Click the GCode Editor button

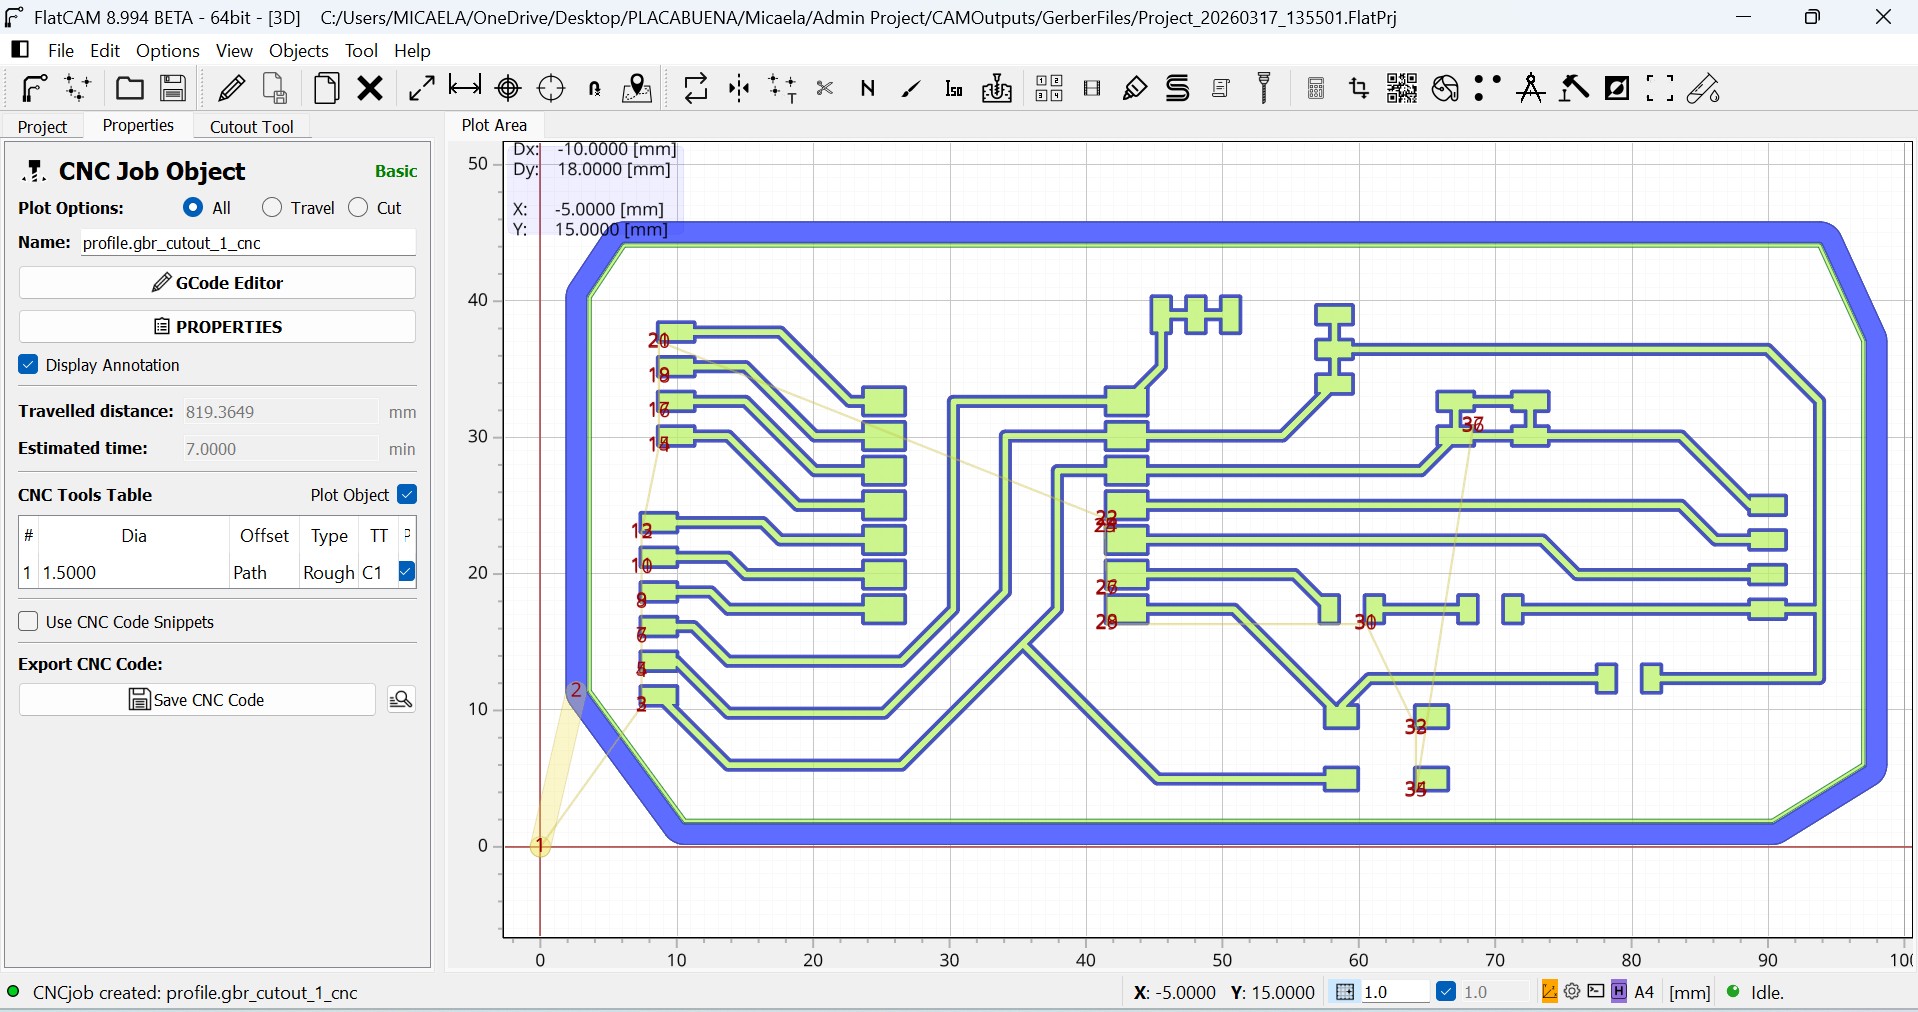(217, 283)
